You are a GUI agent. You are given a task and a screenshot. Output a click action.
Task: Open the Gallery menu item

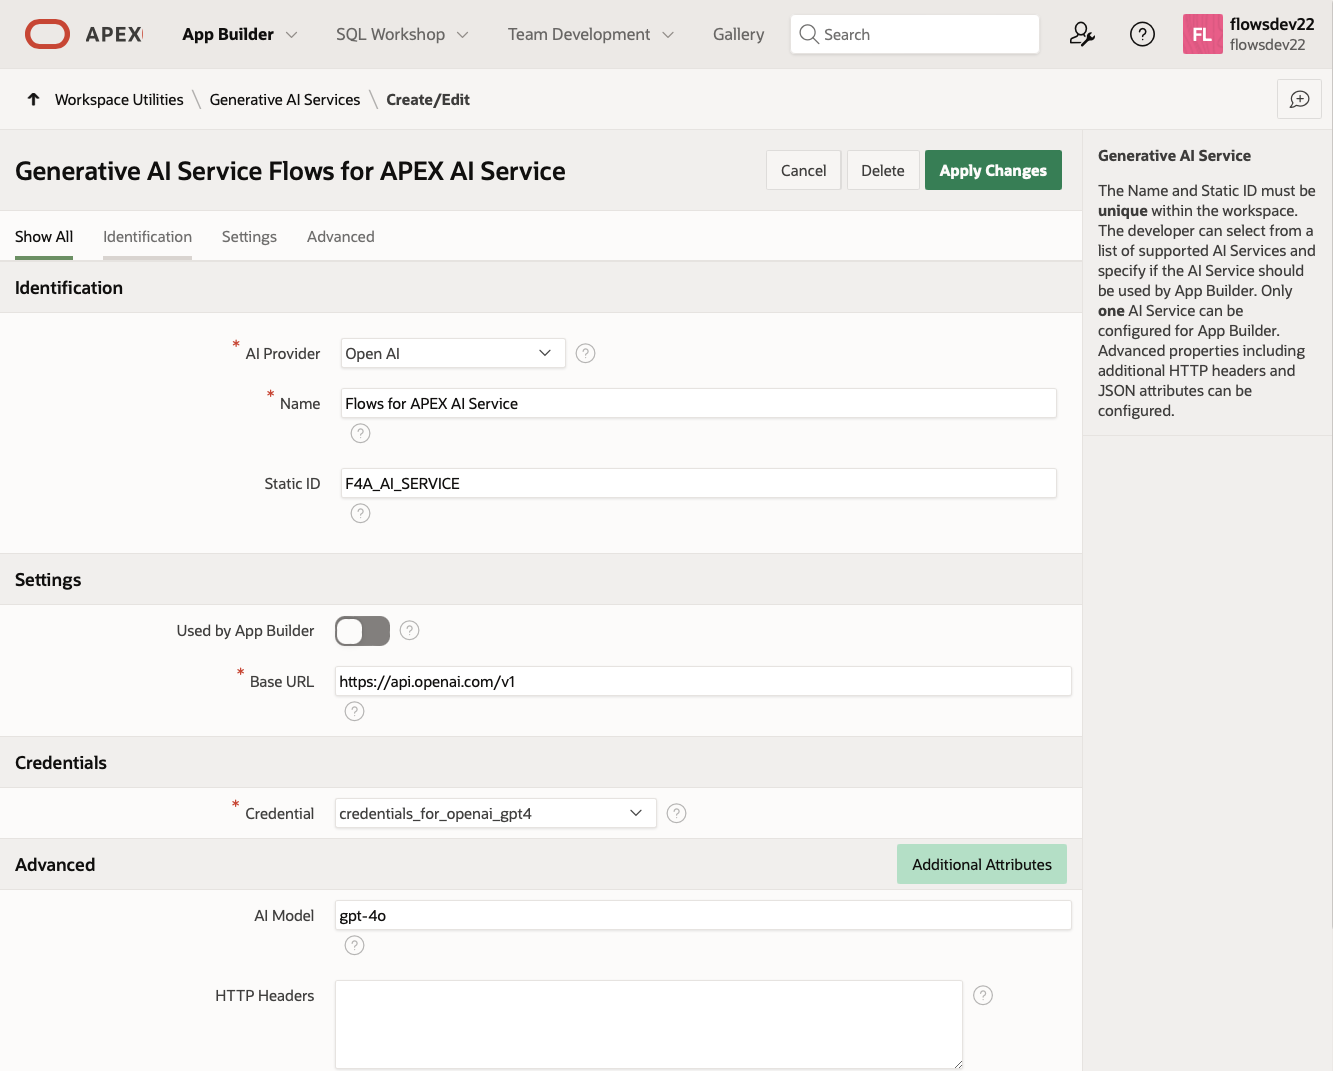pos(739,34)
